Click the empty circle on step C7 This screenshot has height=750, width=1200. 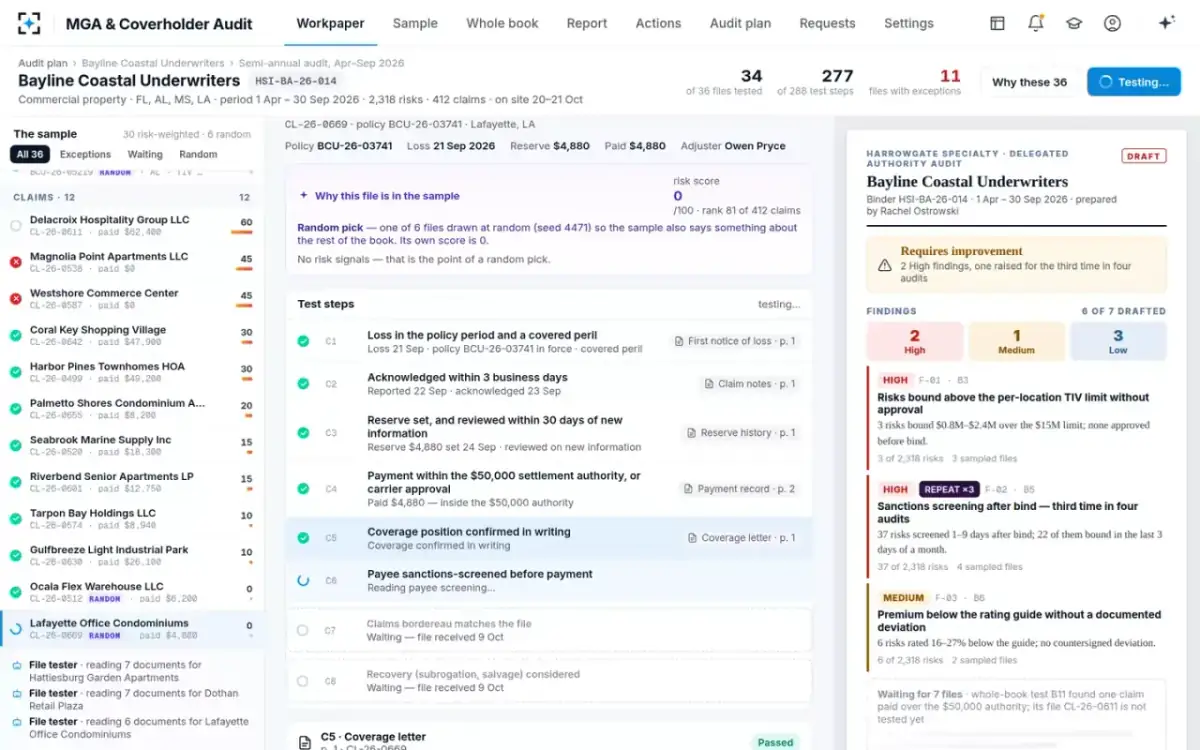tap(303, 630)
